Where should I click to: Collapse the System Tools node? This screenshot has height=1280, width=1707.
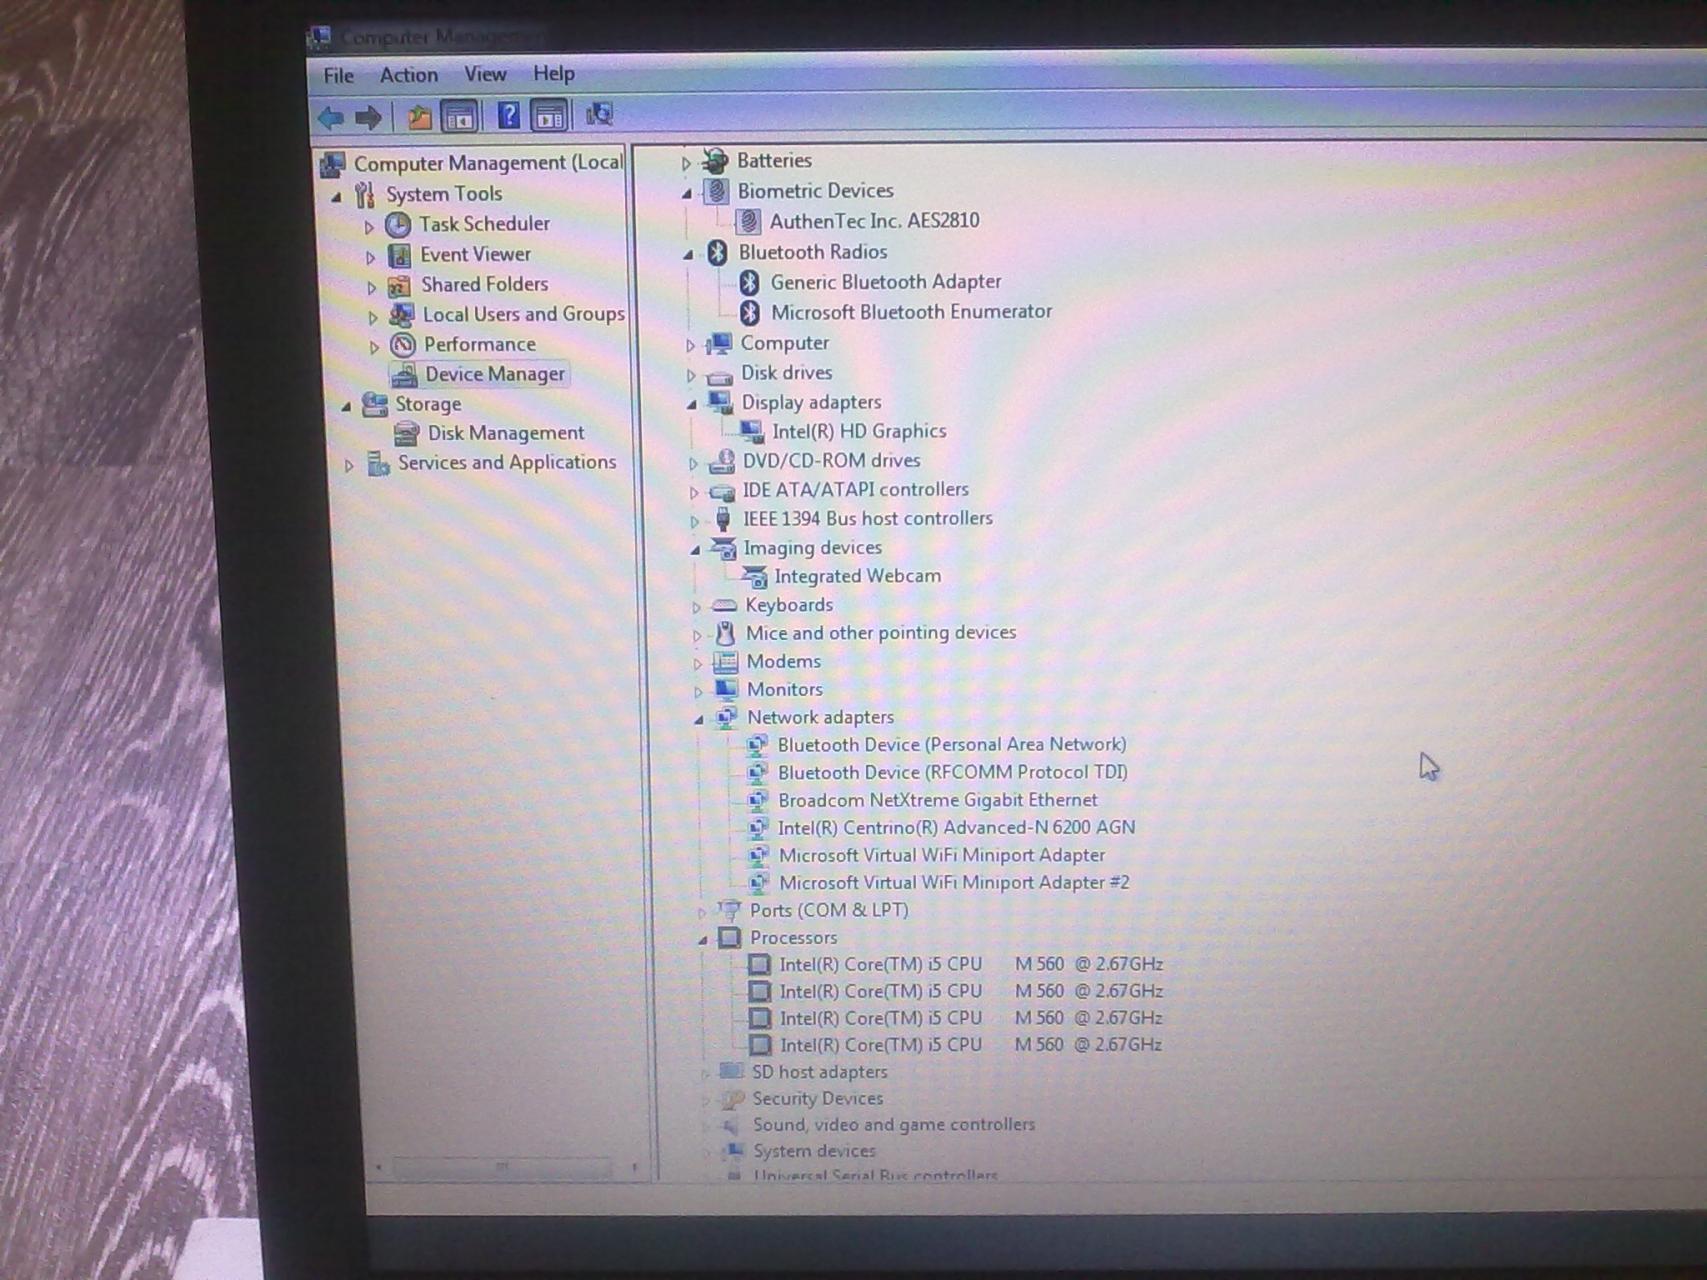point(337,197)
